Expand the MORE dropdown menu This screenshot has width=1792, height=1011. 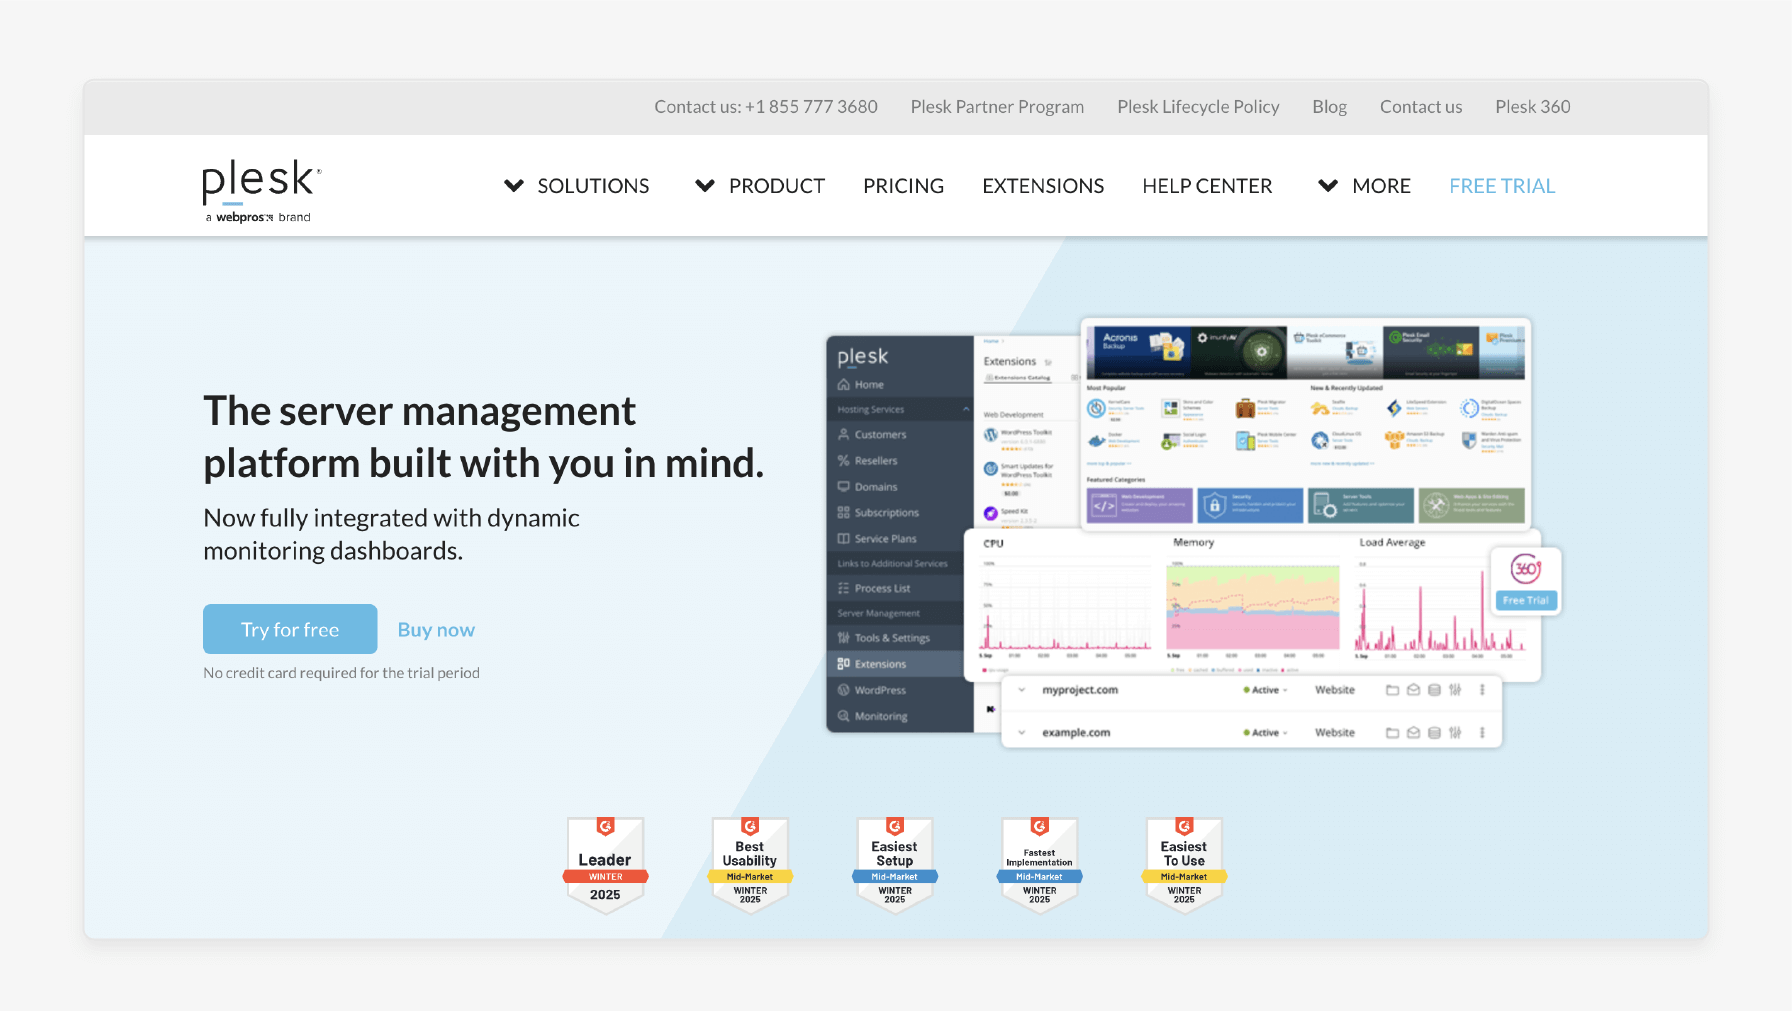coord(1364,186)
